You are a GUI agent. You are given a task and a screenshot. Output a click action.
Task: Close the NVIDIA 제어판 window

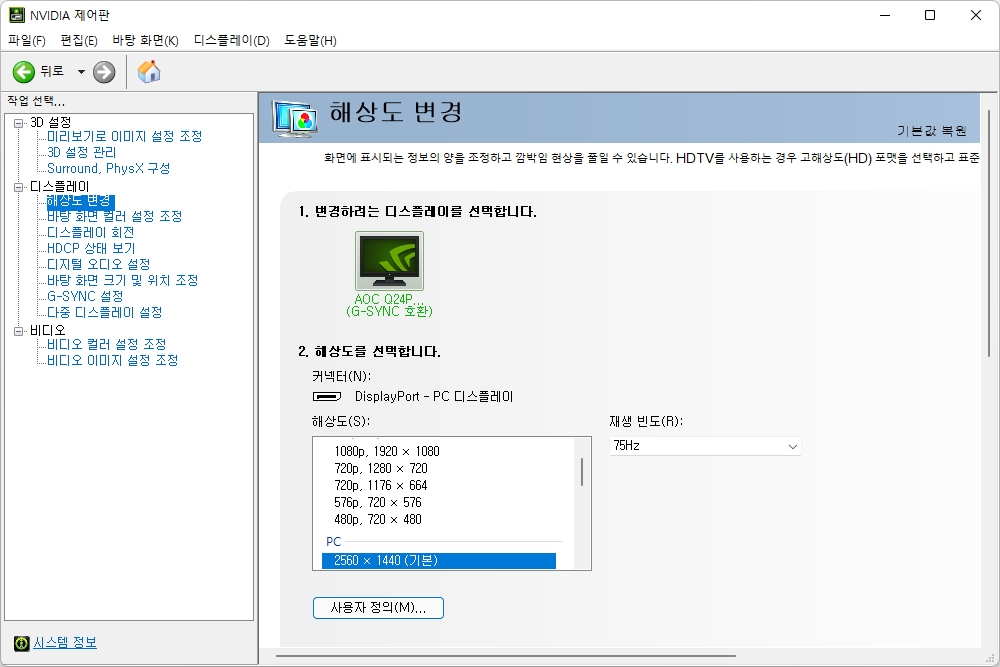click(x=976, y=15)
